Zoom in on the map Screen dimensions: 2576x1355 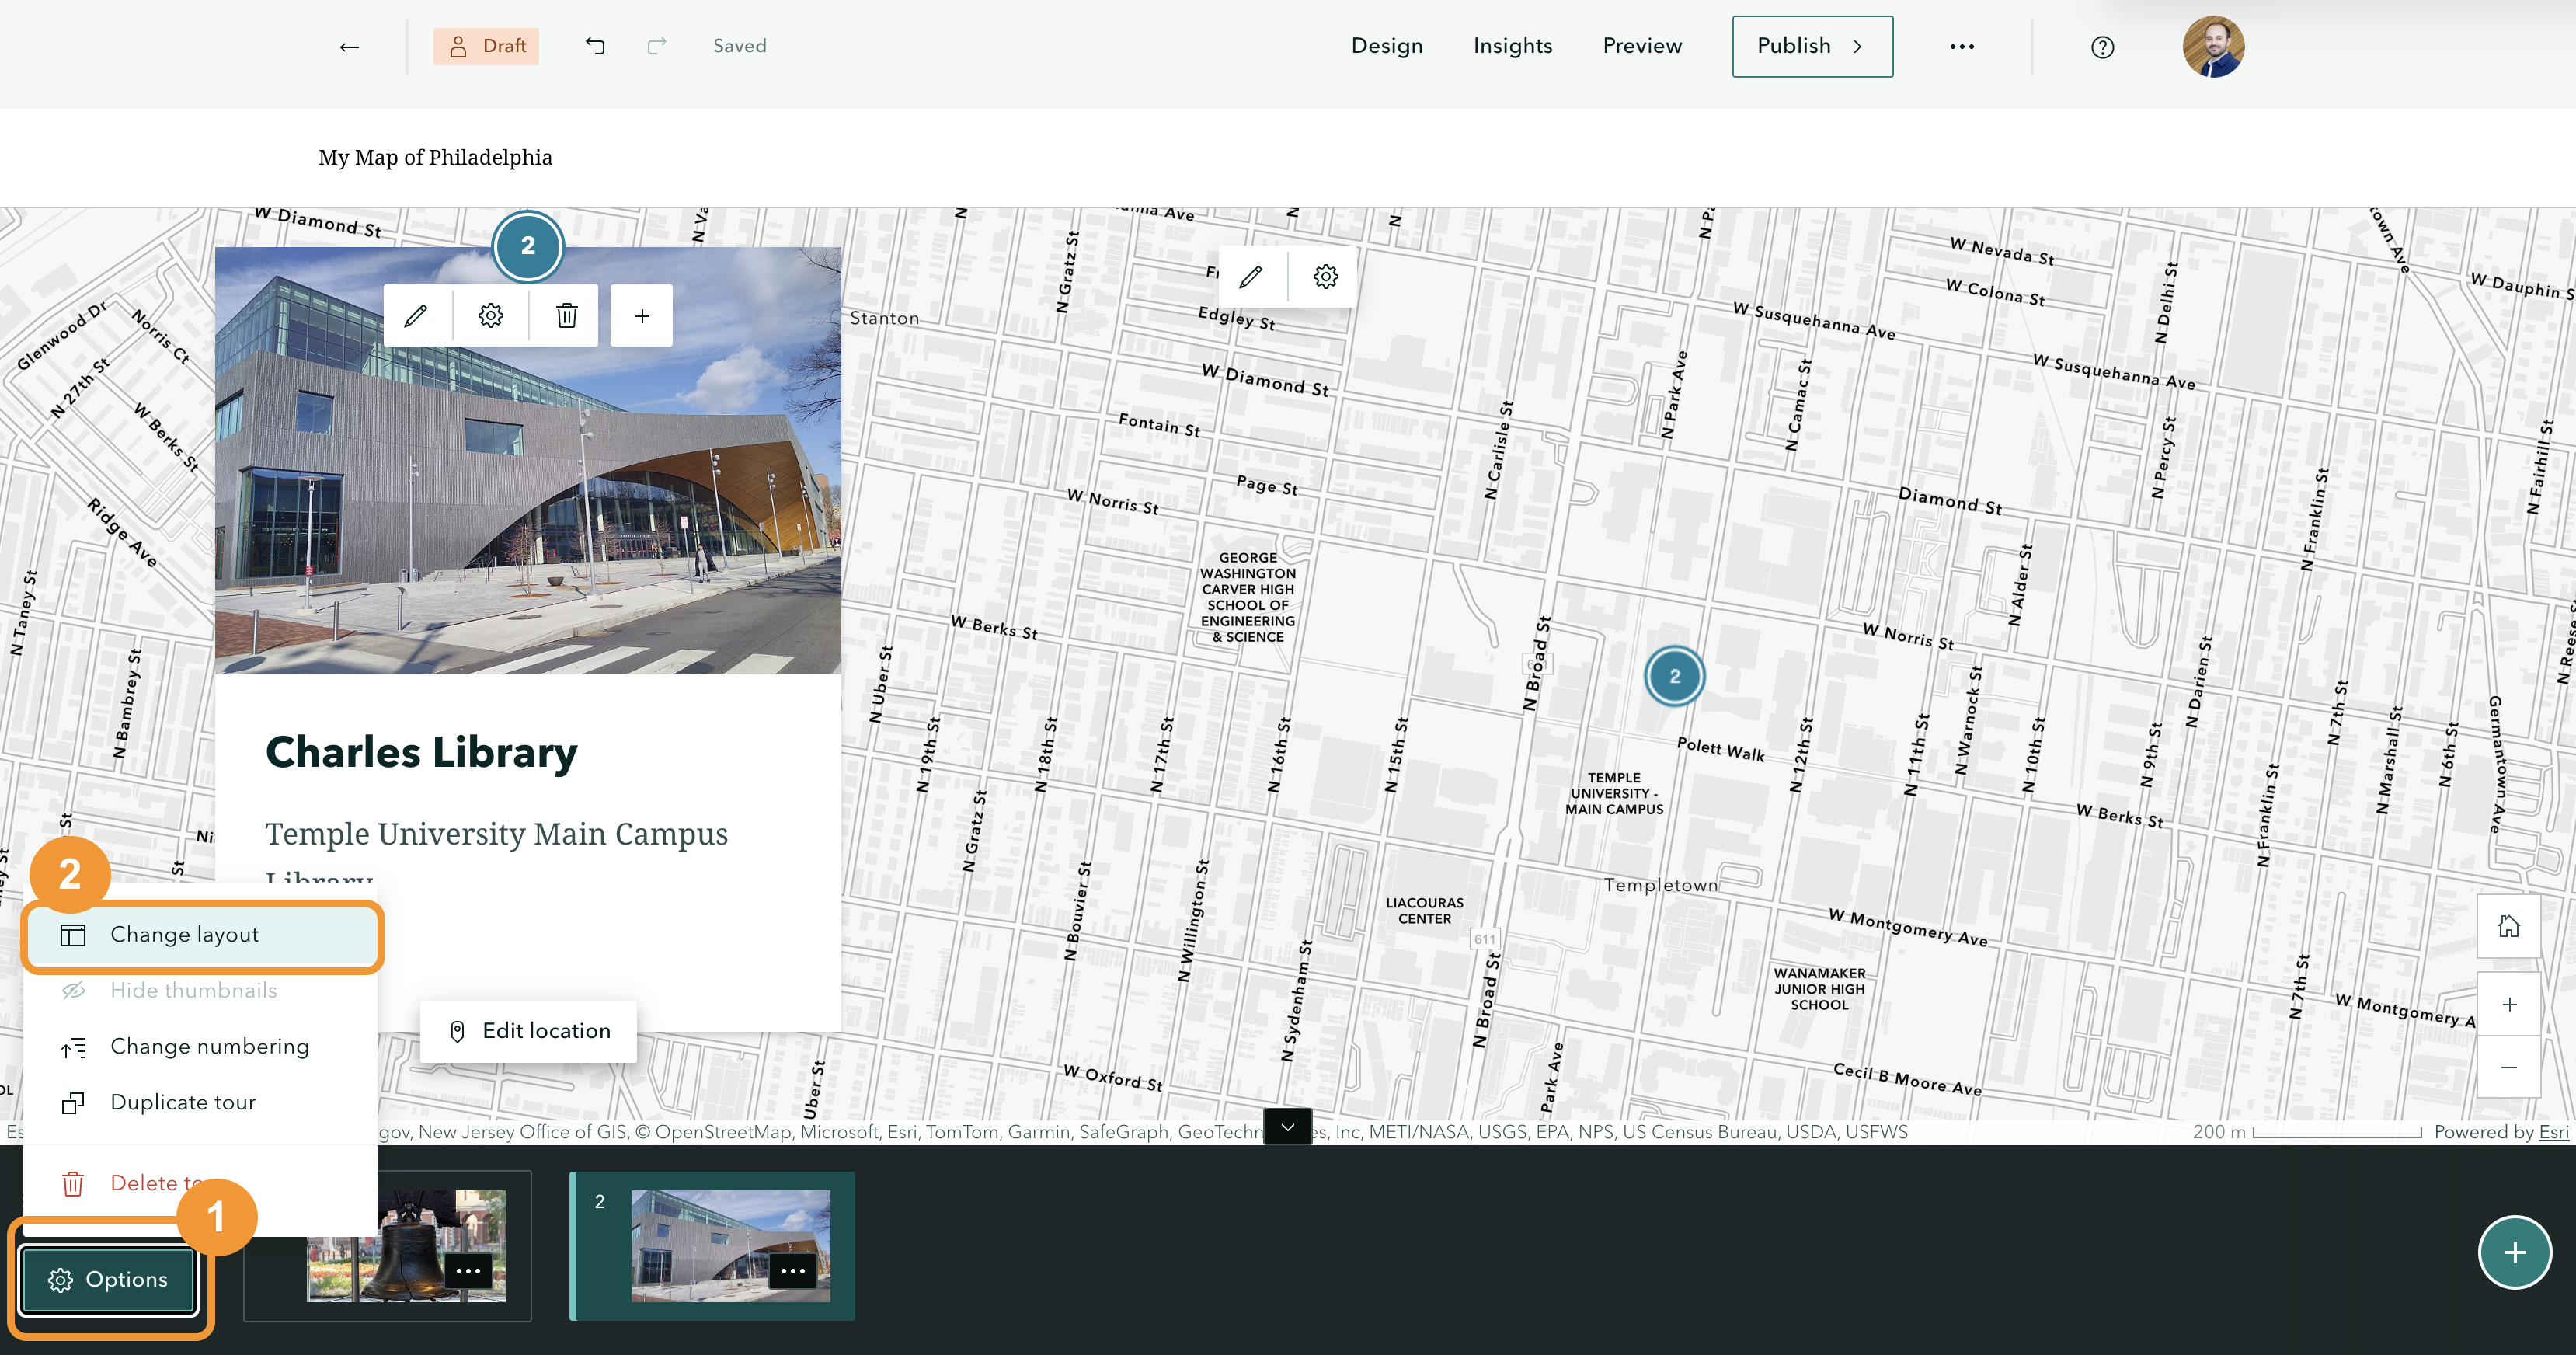[x=2508, y=1005]
